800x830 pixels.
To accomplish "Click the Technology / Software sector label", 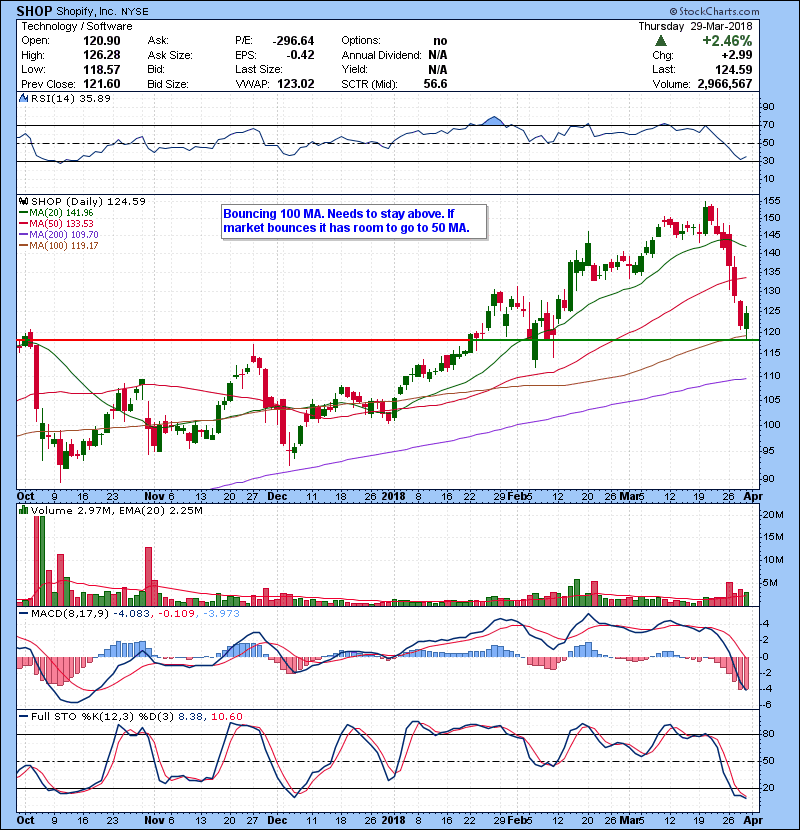I will pyautogui.click(x=77, y=26).
